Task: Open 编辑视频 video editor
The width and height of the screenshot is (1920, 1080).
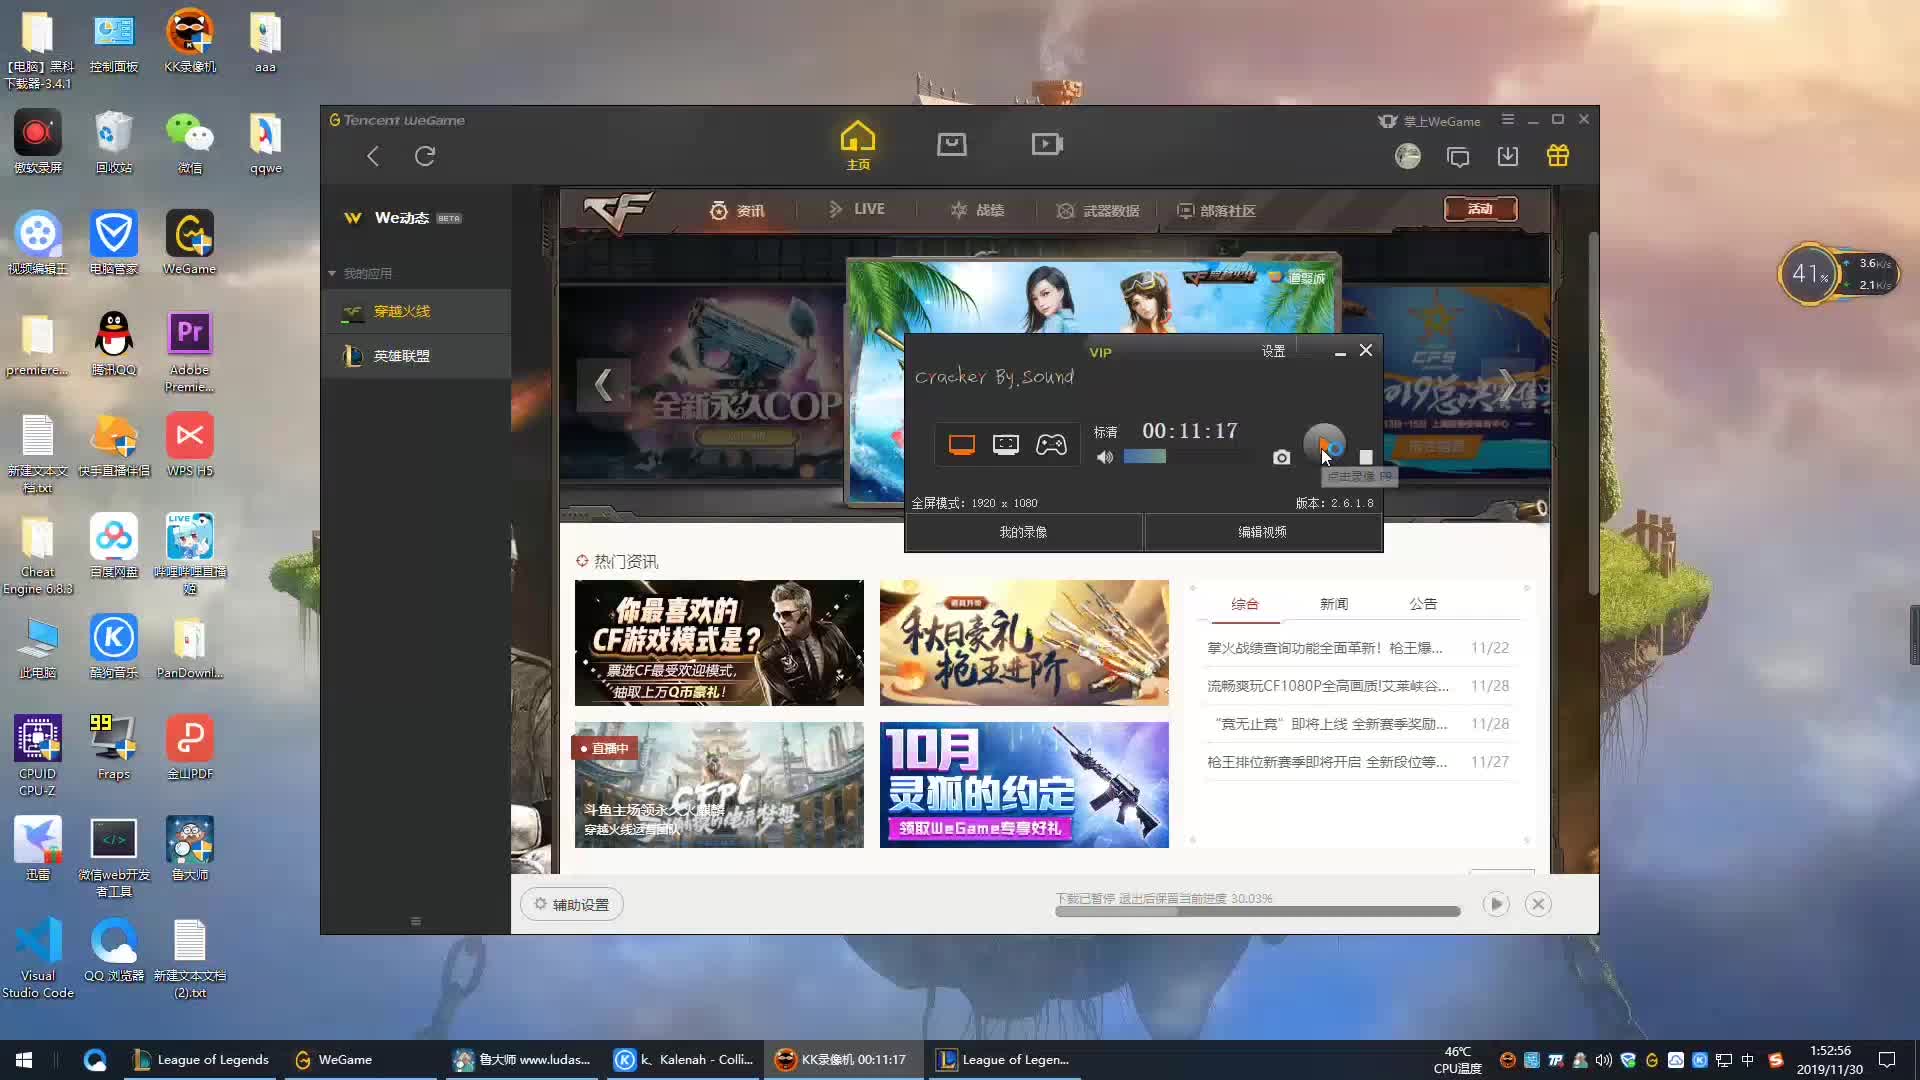Action: click(x=1262, y=532)
